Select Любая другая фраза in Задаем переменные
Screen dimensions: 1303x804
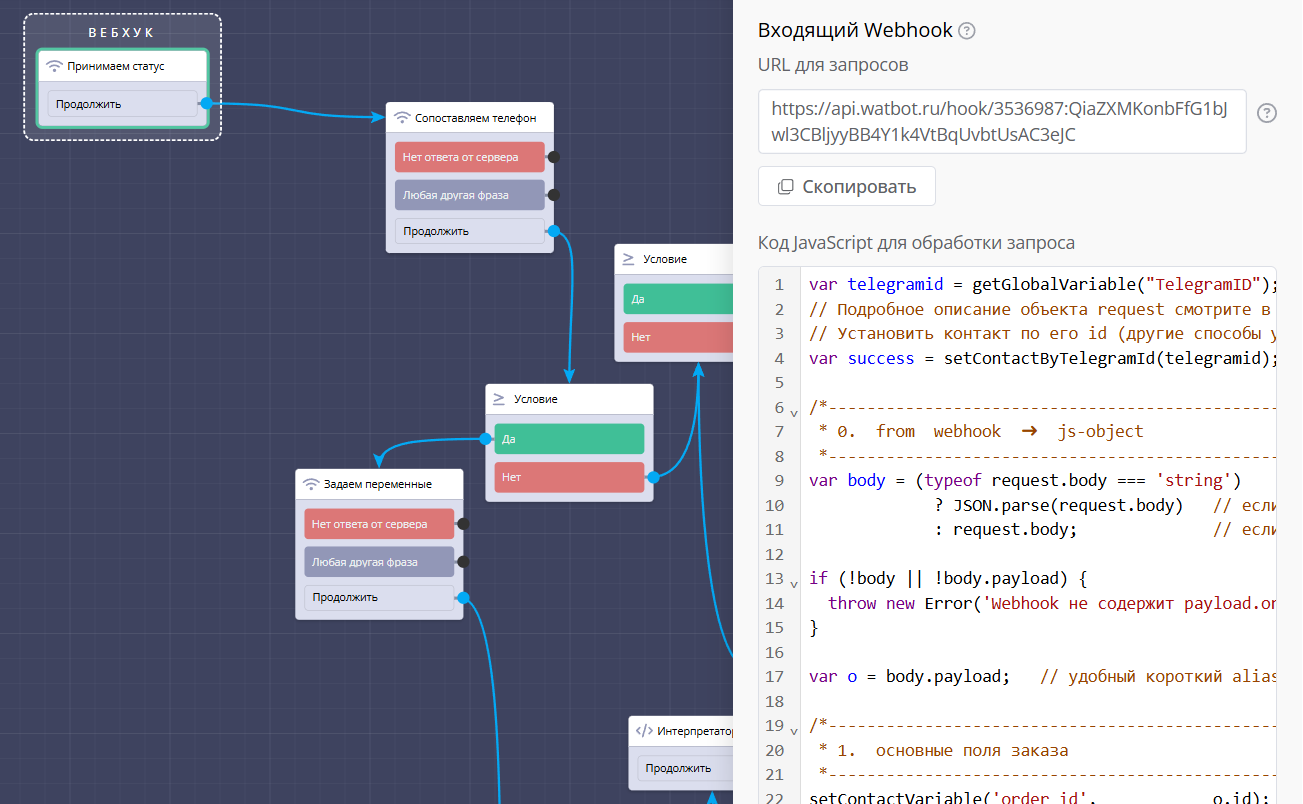[x=379, y=562]
